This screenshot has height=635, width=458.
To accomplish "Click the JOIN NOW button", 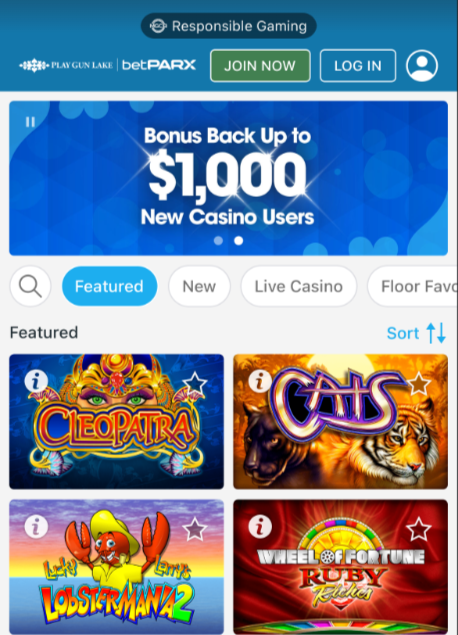I will pos(260,66).
